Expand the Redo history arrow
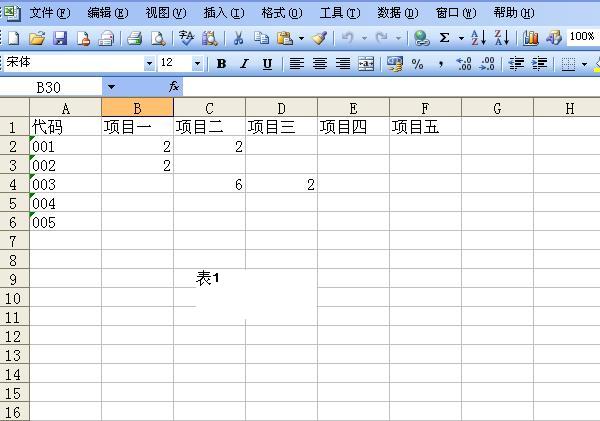600x421 pixels. pyautogui.click(x=398, y=38)
